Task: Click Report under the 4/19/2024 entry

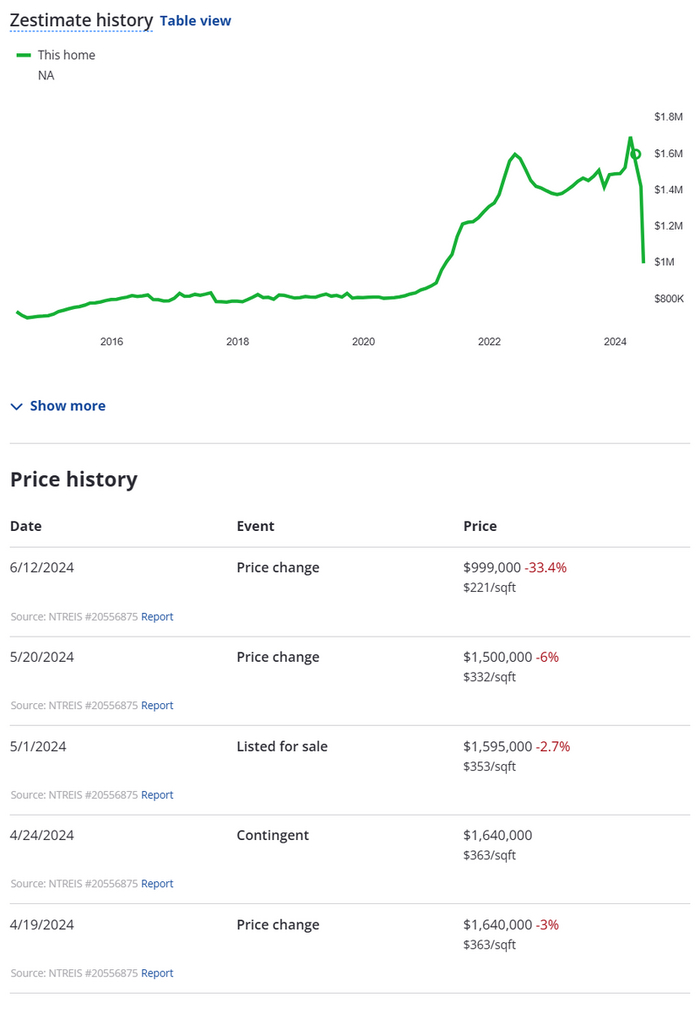Action: click(x=157, y=973)
